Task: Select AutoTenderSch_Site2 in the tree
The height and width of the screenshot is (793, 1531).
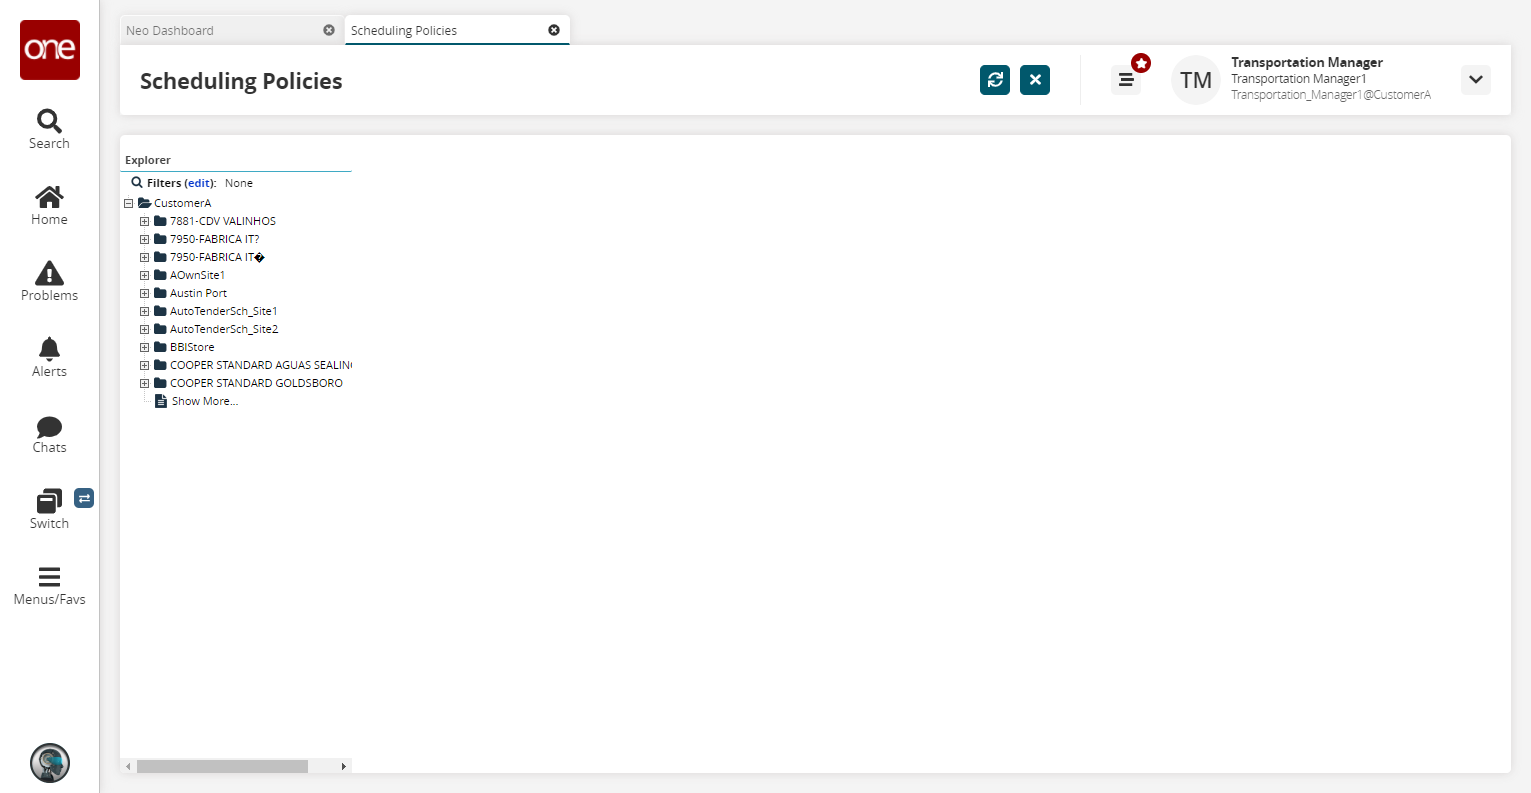Action: pos(224,329)
